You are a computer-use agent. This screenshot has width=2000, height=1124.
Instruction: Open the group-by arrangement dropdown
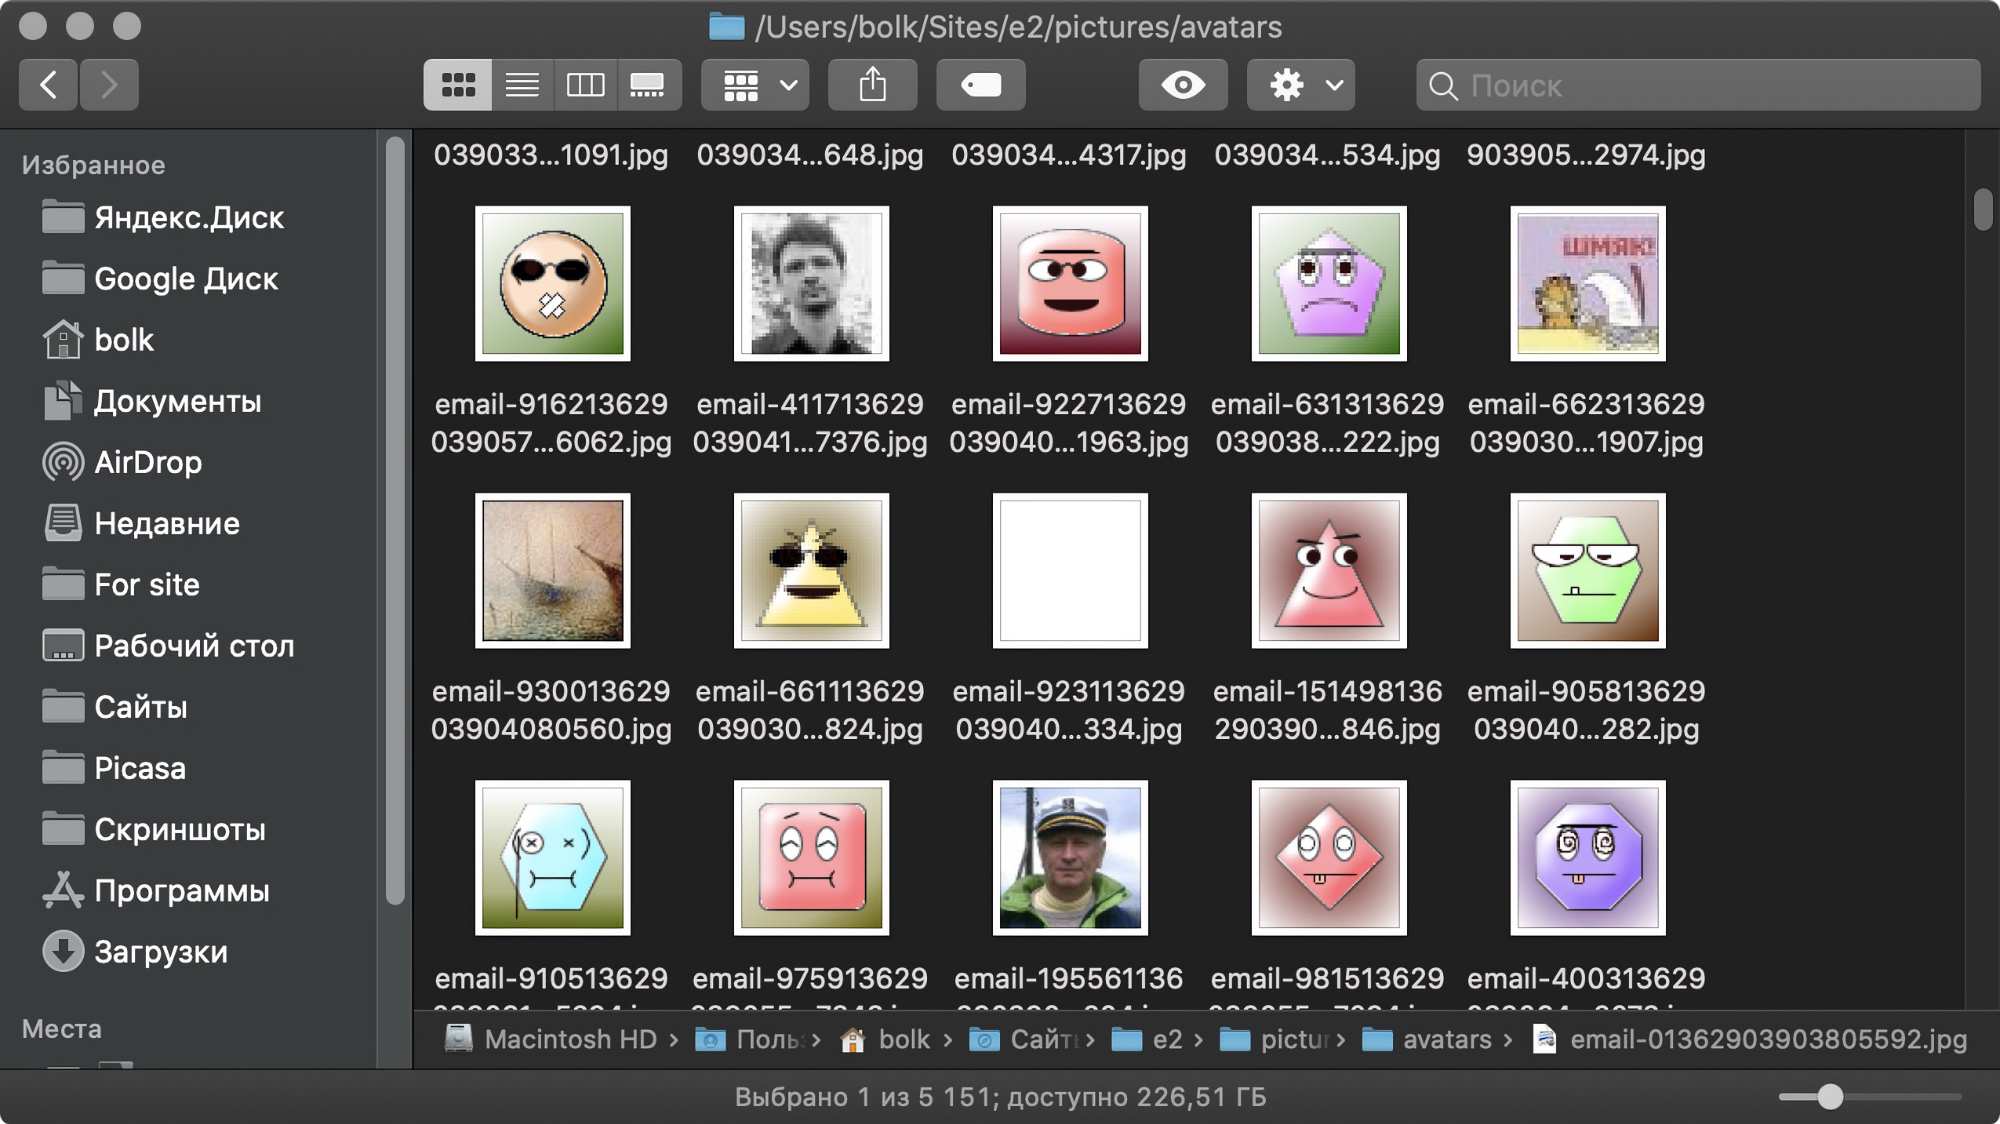(756, 85)
